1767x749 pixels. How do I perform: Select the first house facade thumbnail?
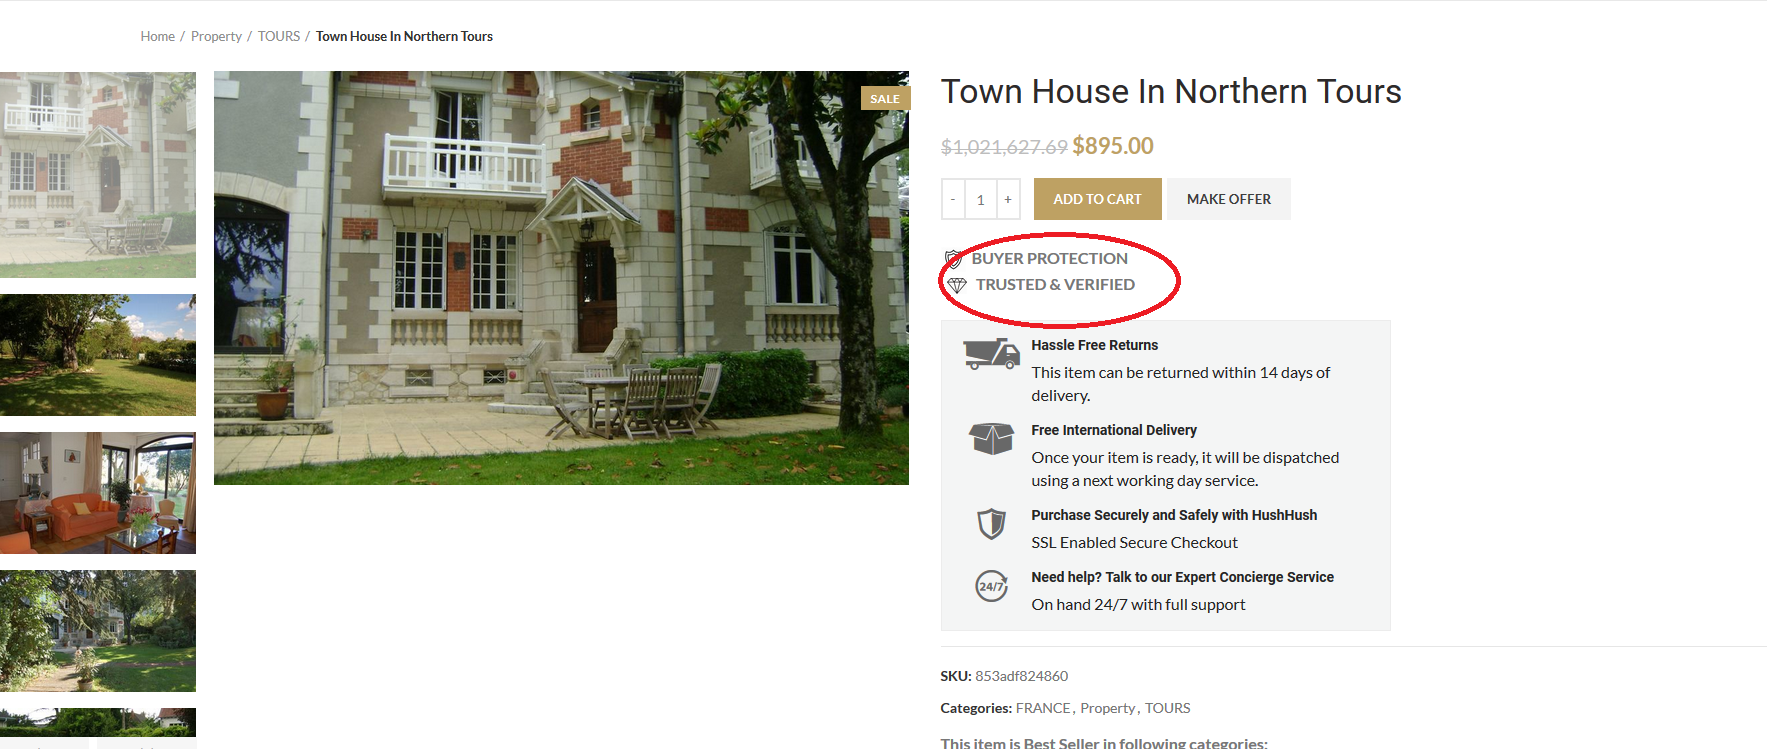(x=98, y=174)
